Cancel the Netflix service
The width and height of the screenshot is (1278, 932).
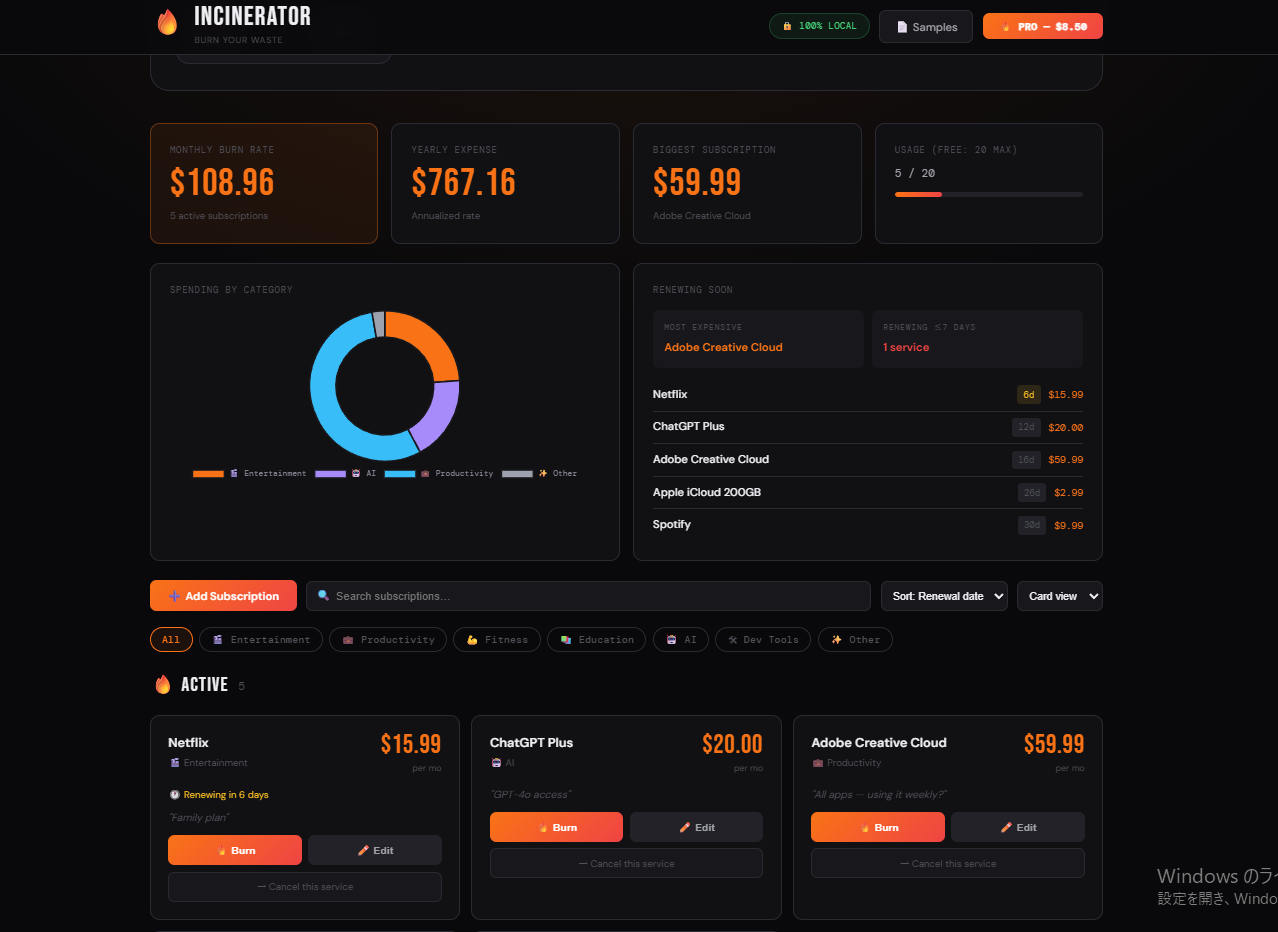pos(305,887)
